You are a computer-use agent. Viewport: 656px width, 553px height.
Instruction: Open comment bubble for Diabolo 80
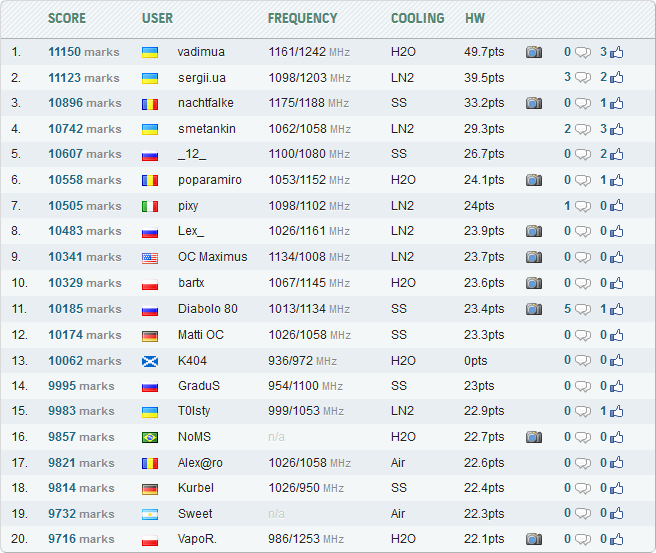(x=582, y=309)
